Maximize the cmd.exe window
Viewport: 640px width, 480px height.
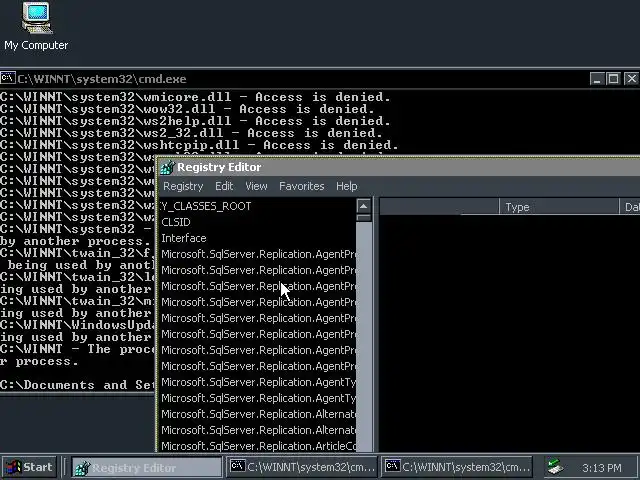613,78
